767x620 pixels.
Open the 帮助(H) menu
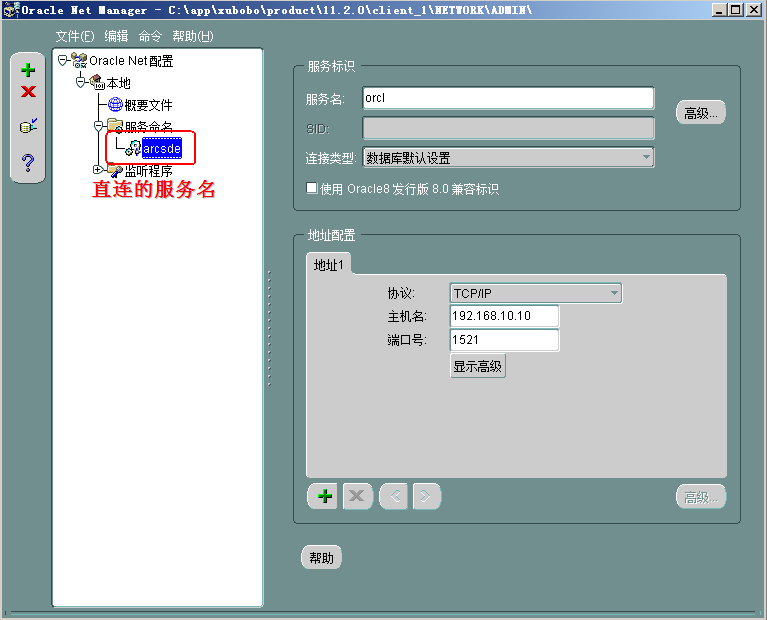coord(193,36)
